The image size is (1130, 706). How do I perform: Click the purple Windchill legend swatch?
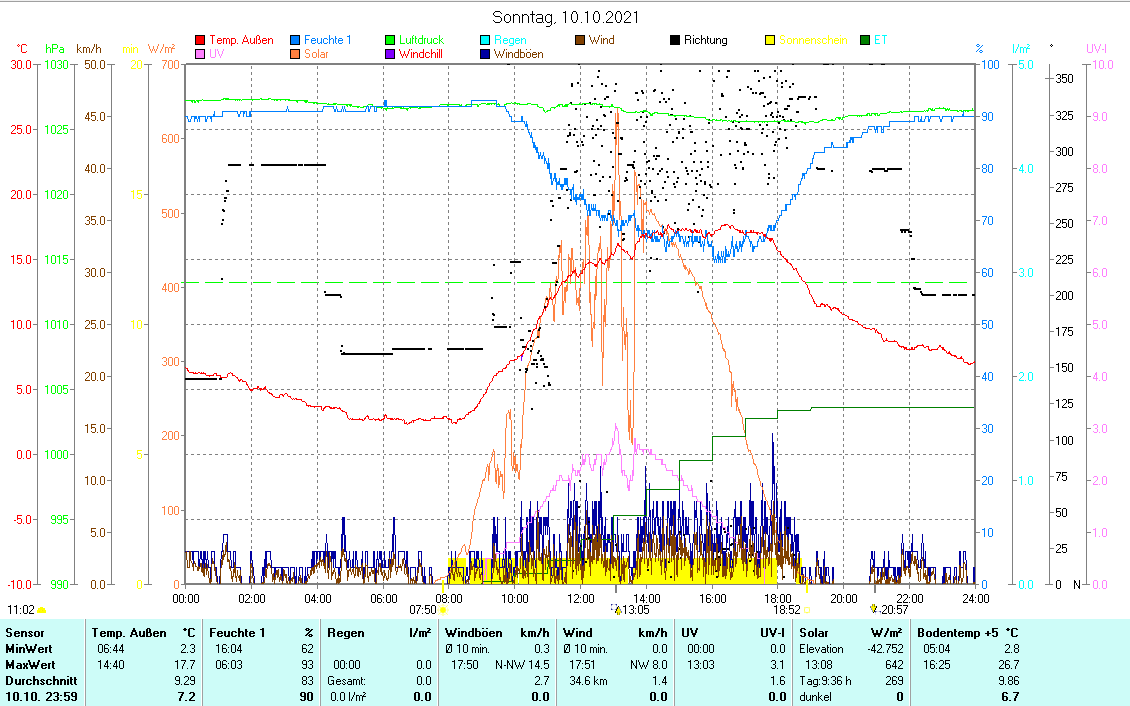390,54
